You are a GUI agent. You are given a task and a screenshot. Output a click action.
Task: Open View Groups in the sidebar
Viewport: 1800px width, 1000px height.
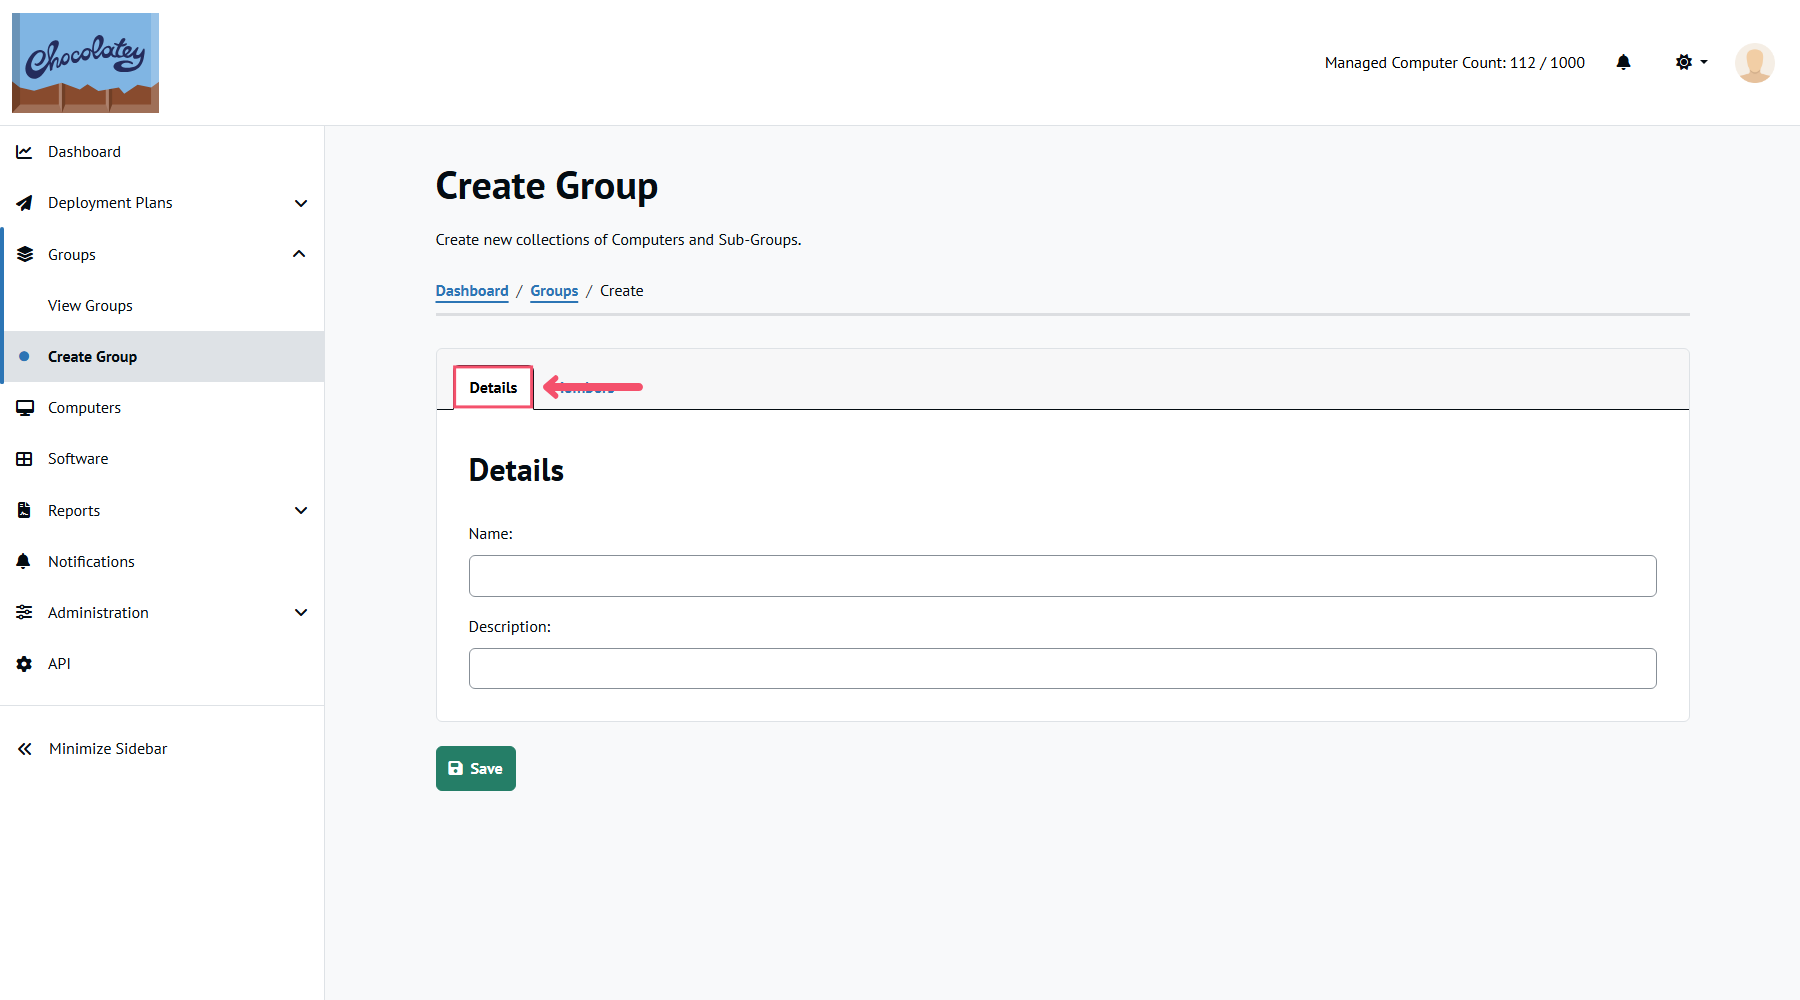pos(162,305)
